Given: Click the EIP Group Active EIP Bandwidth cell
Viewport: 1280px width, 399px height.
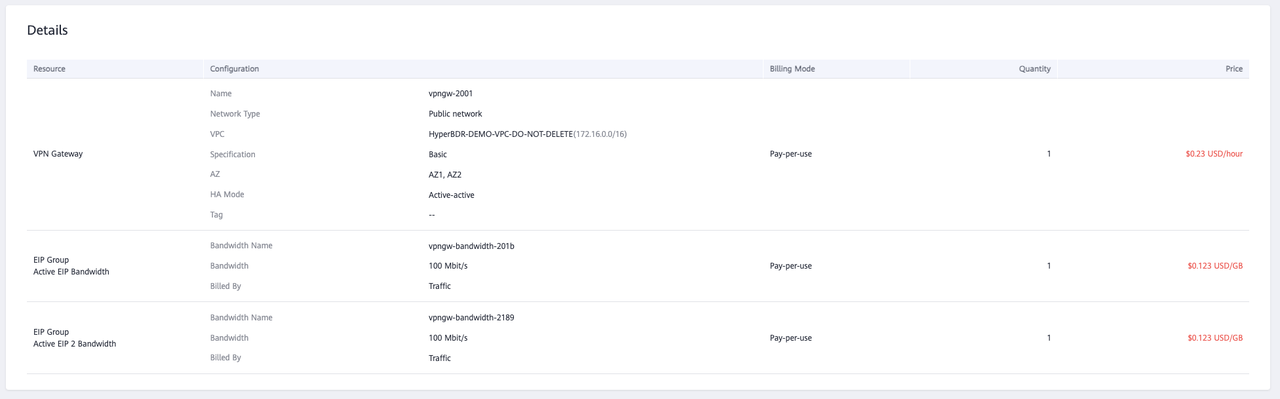Looking at the screenshot, I should point(71,266).
